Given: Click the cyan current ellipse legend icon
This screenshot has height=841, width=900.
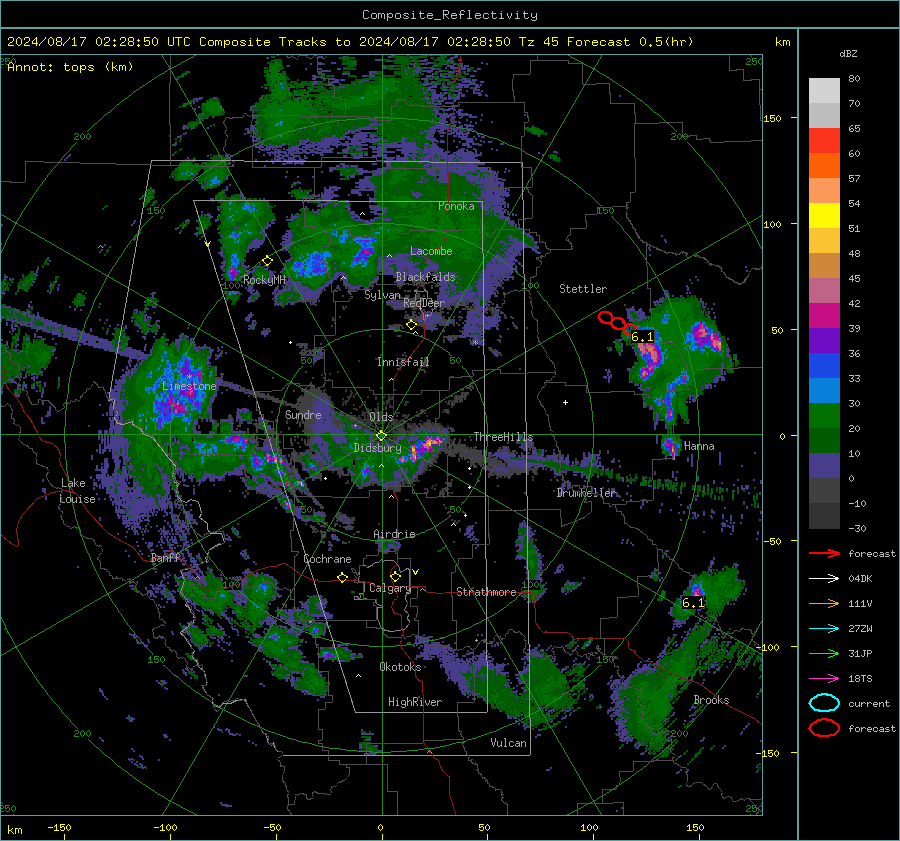Looking at the screenshot, I should pos(824,703).
